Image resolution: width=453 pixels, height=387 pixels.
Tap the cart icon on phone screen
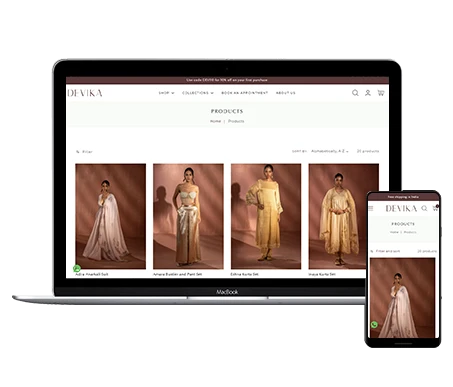[435, 208]
